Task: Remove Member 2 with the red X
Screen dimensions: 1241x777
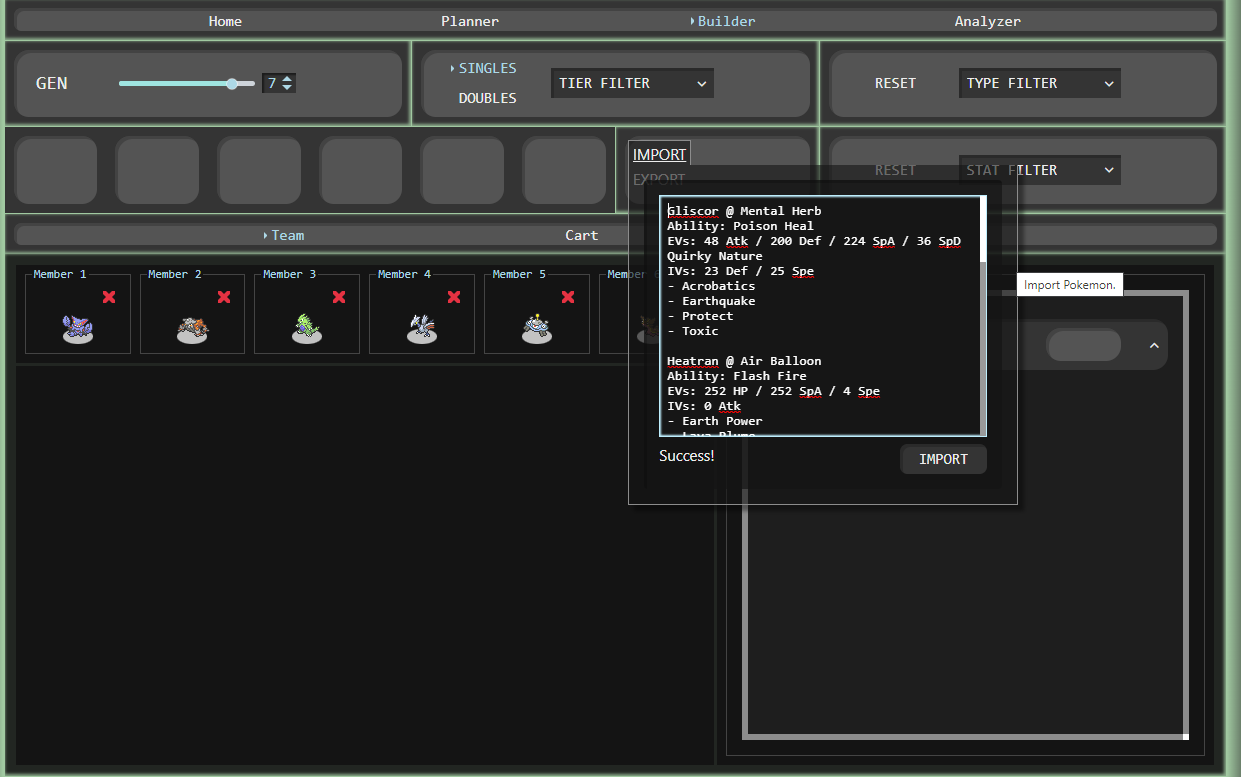Action: tap(224, 297)
